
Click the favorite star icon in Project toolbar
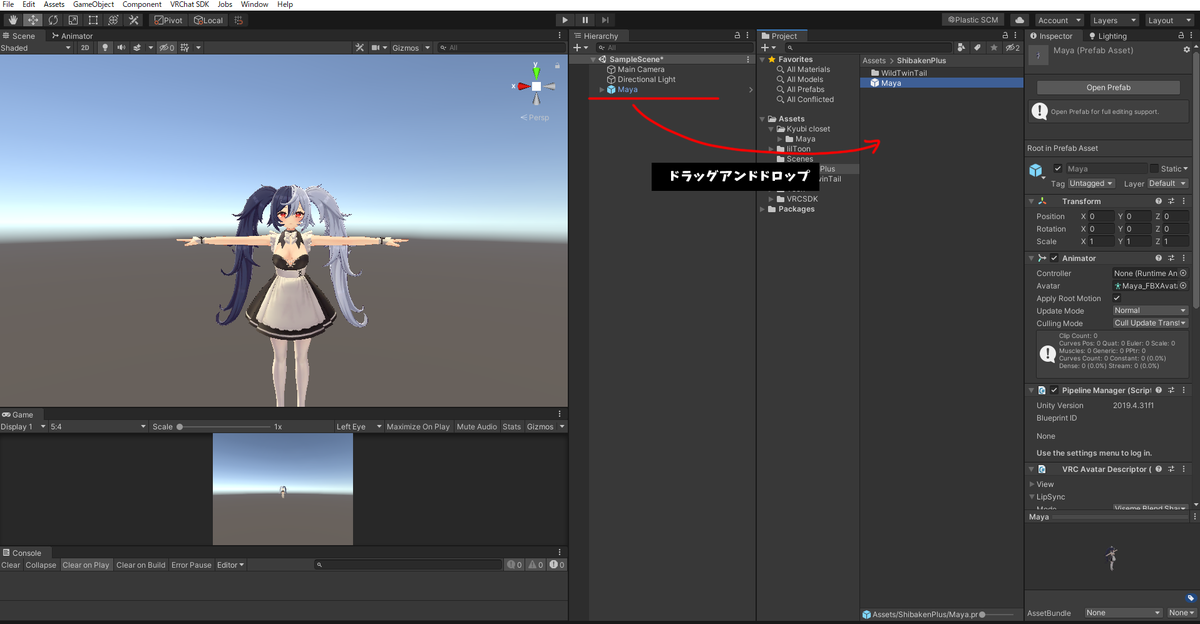pyautogui.click(x=994, y=48)
